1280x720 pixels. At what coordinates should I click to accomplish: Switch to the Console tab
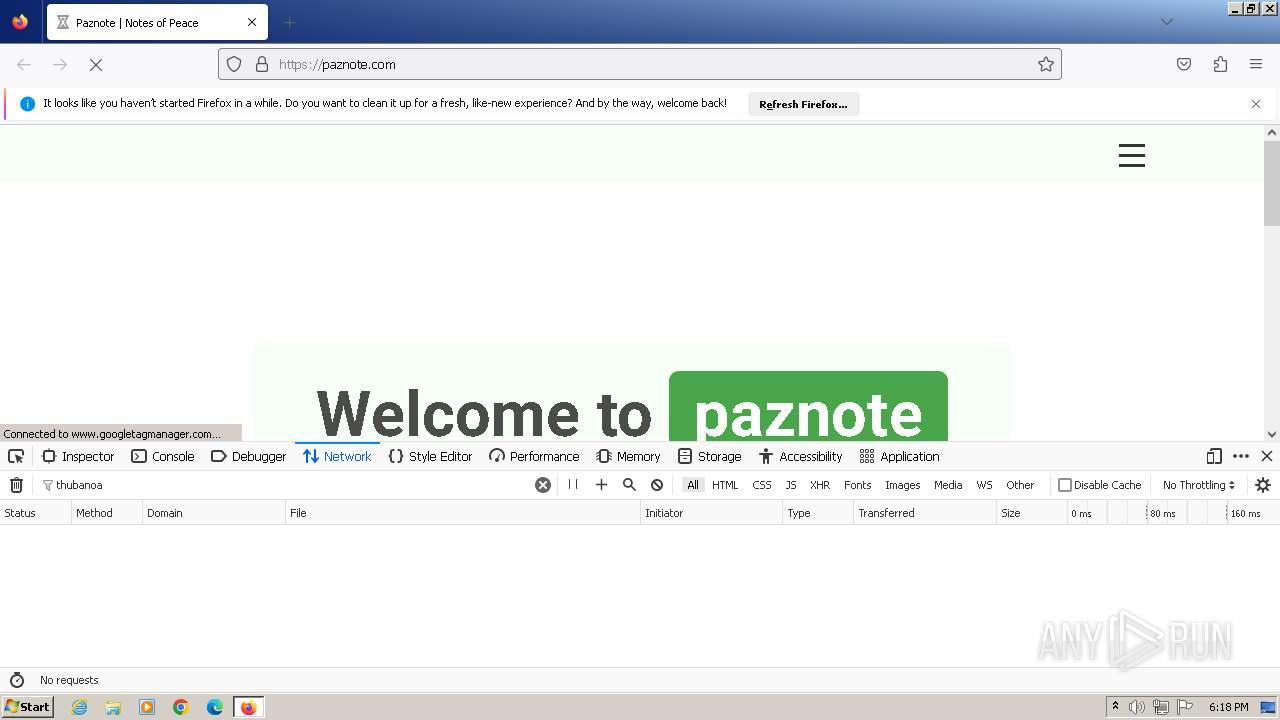[x=162, y=456]
